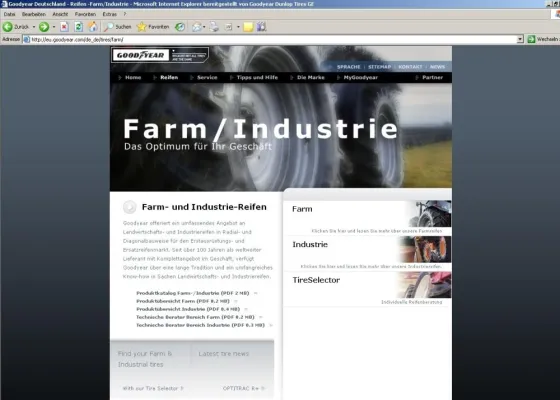Click the Farm tractor thumbnail image
The width and height of the screenshot is (560, 400).
430,214
